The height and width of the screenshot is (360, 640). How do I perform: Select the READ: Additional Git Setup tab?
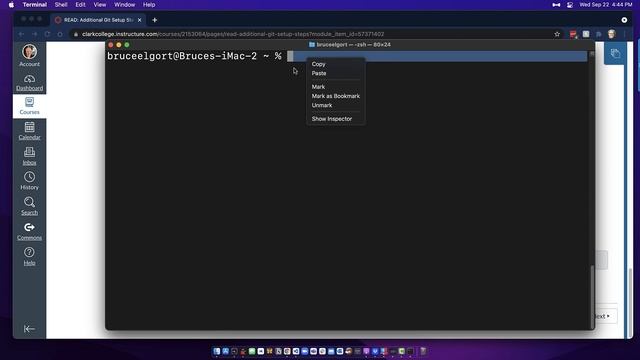coord(98,20)
